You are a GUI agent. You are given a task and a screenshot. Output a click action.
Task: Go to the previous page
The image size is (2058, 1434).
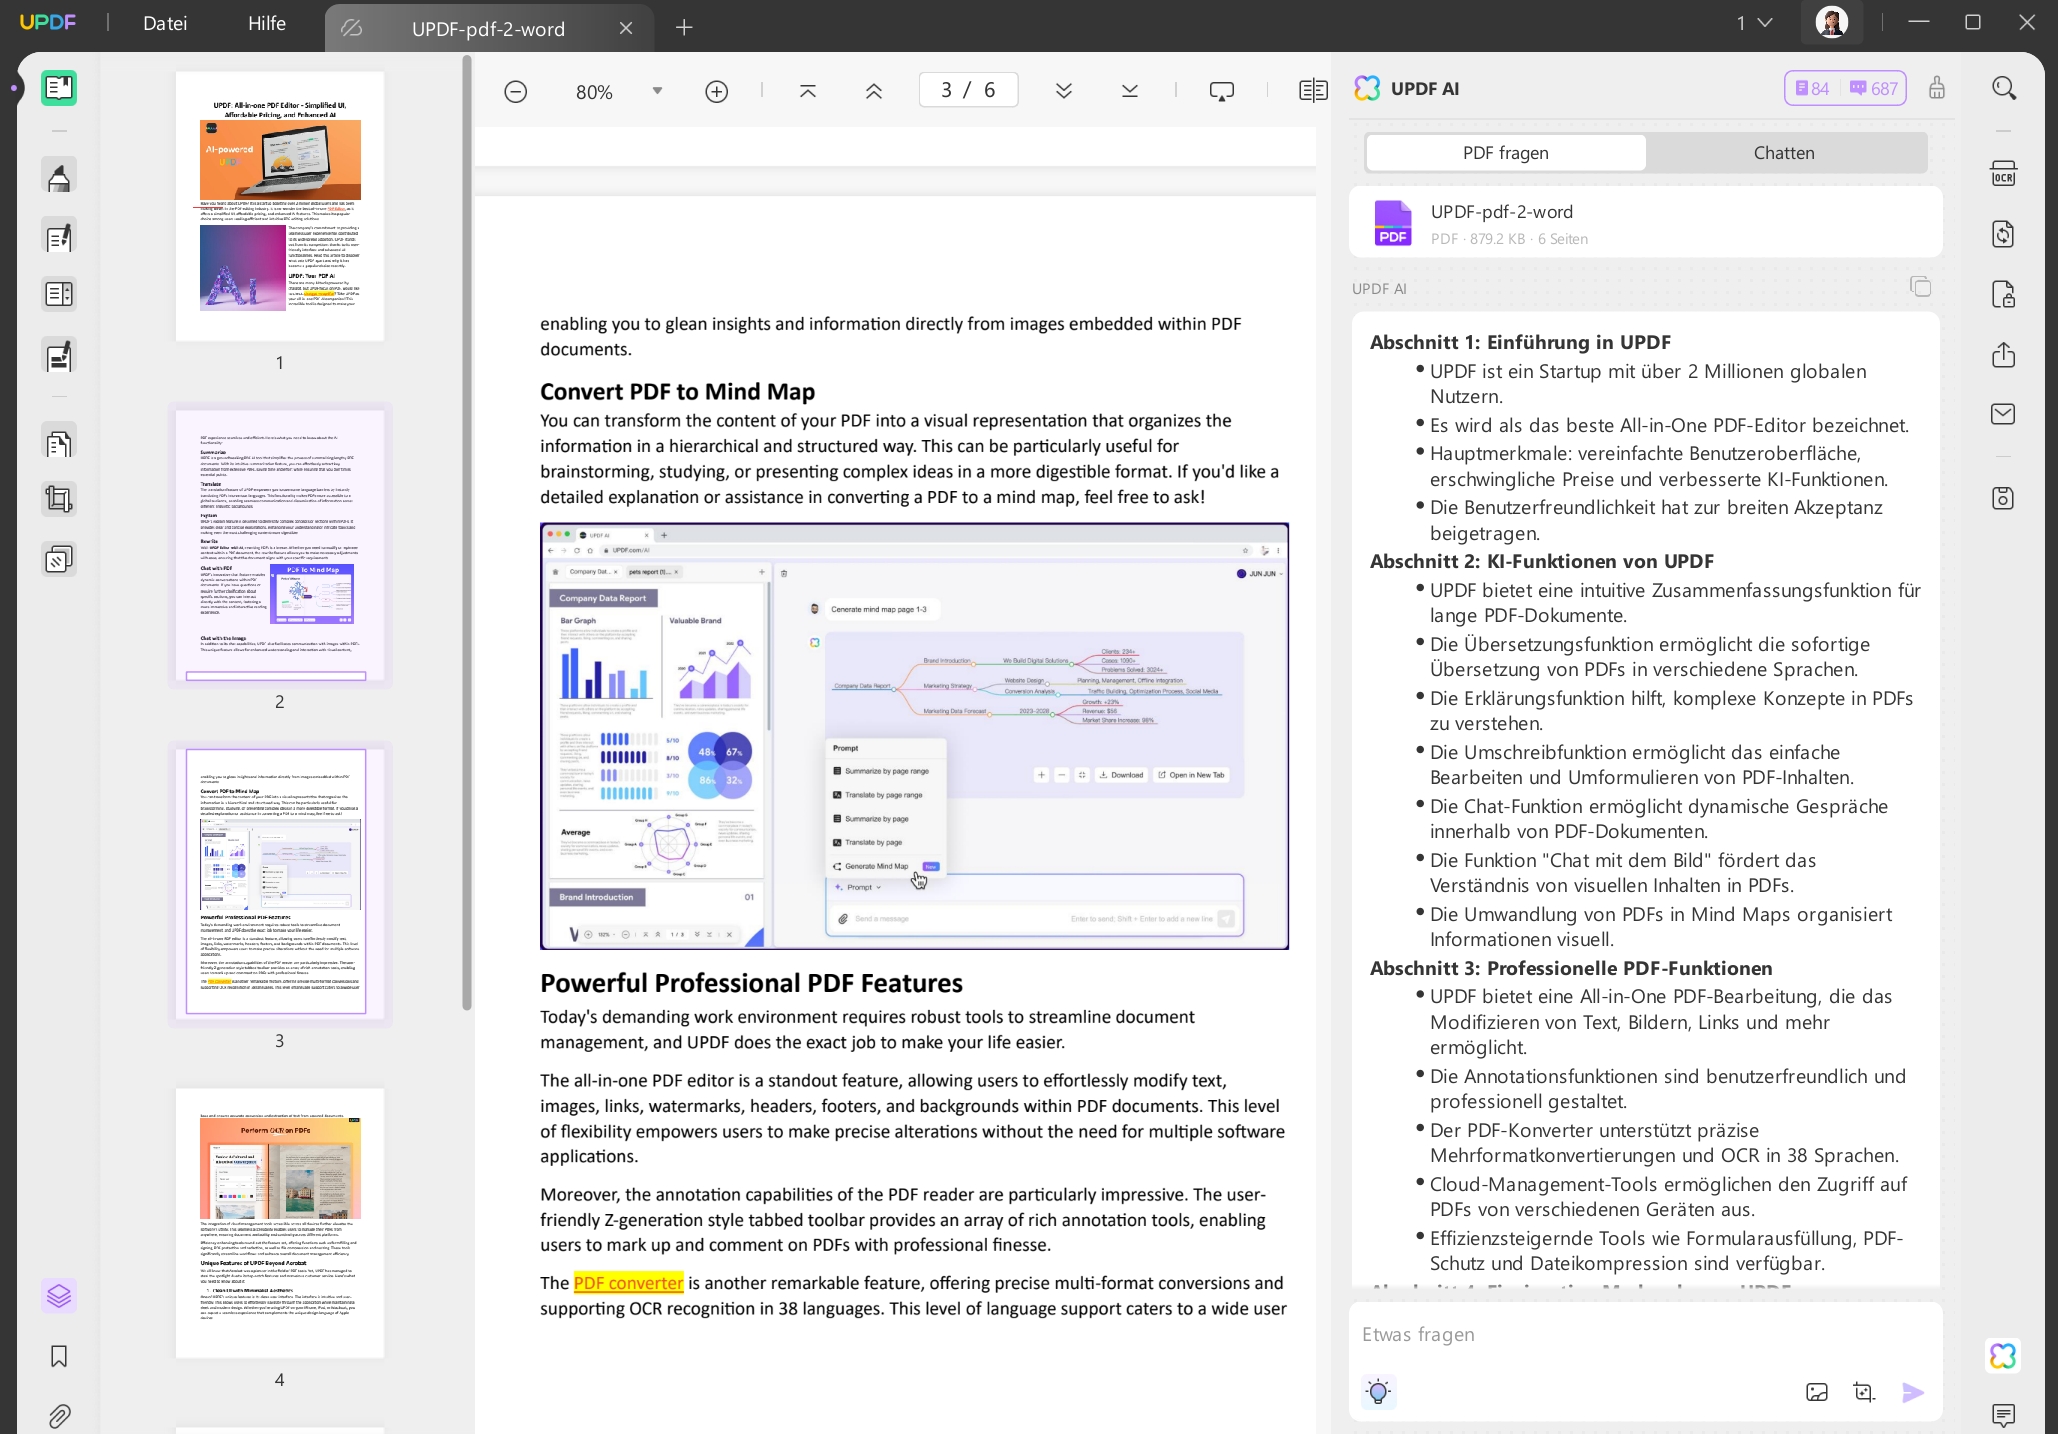pyautogui.click(x=873, y=91)
